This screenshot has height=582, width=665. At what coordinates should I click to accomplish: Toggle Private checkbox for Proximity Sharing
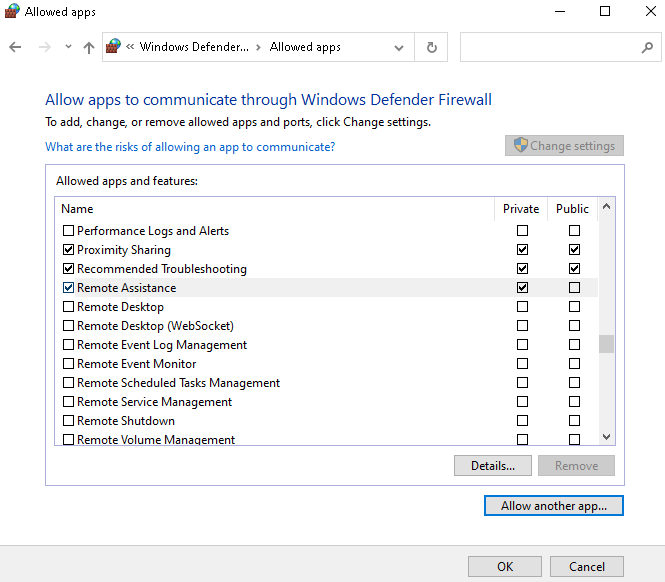[x=522, y=249]
